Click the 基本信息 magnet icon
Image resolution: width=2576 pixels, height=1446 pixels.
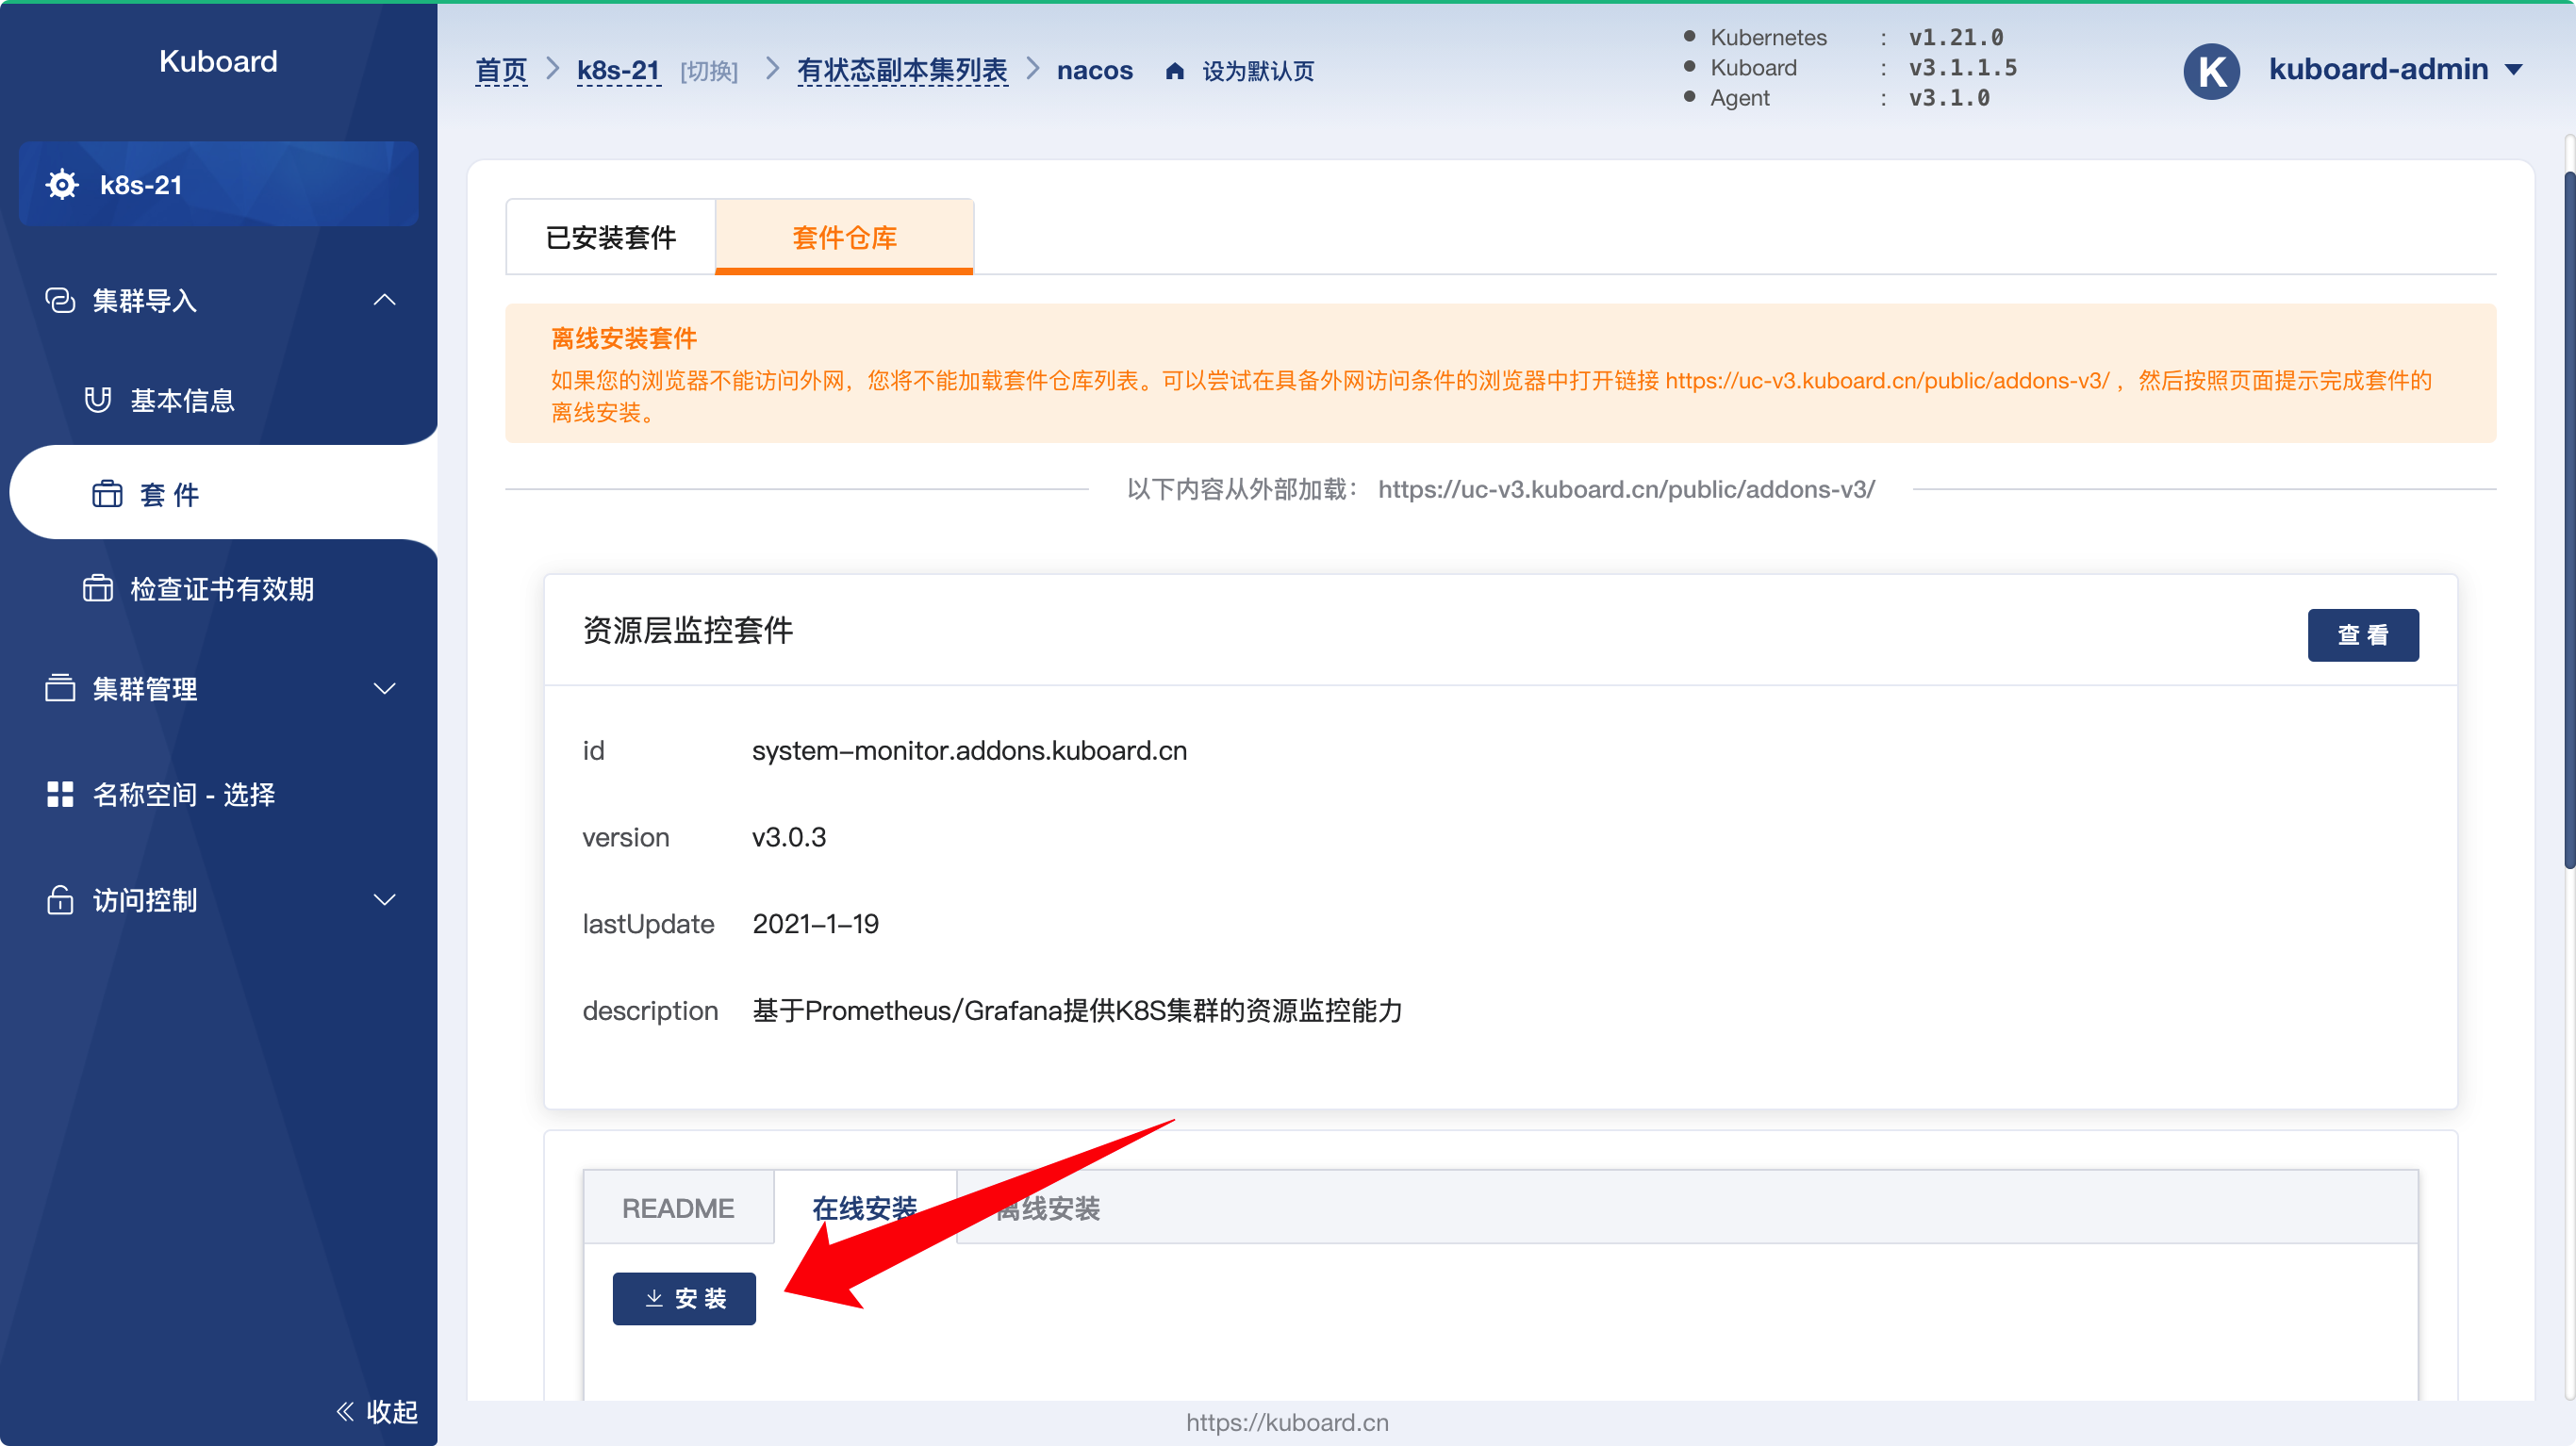(98, 400)
